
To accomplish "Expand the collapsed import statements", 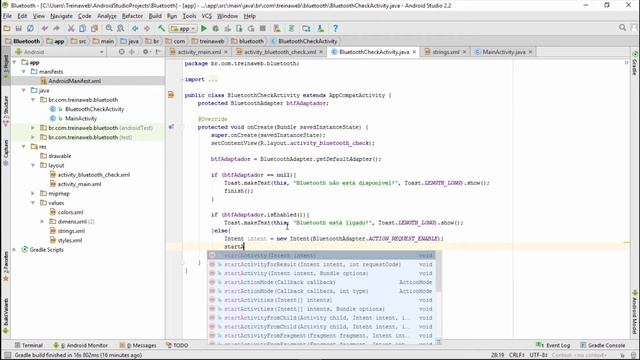I will [213, 80].
